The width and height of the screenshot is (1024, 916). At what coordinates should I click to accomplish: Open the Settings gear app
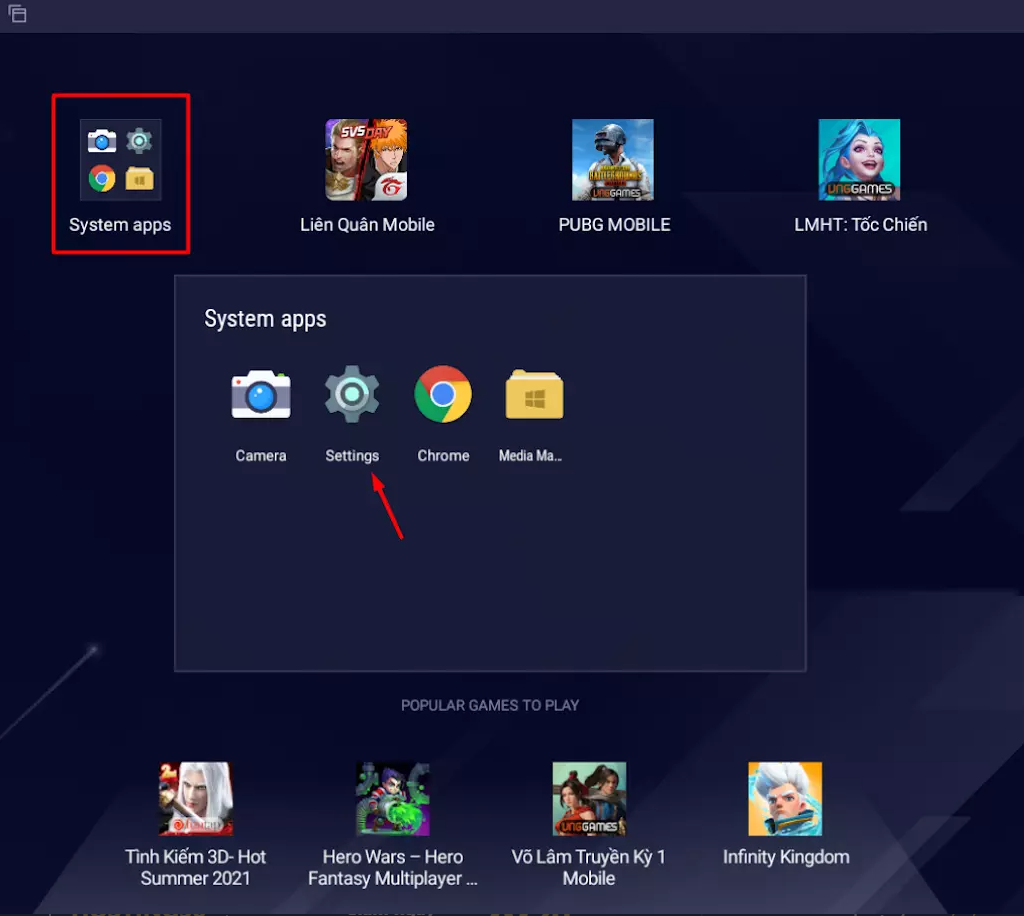[x=352, y=394]
